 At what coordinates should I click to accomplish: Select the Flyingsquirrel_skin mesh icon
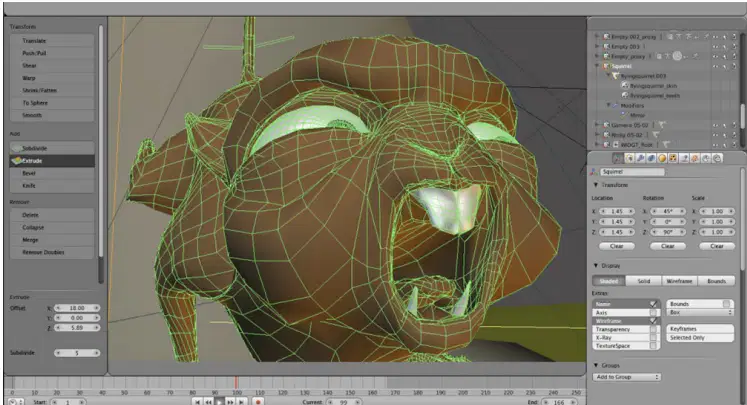[625, 86]
